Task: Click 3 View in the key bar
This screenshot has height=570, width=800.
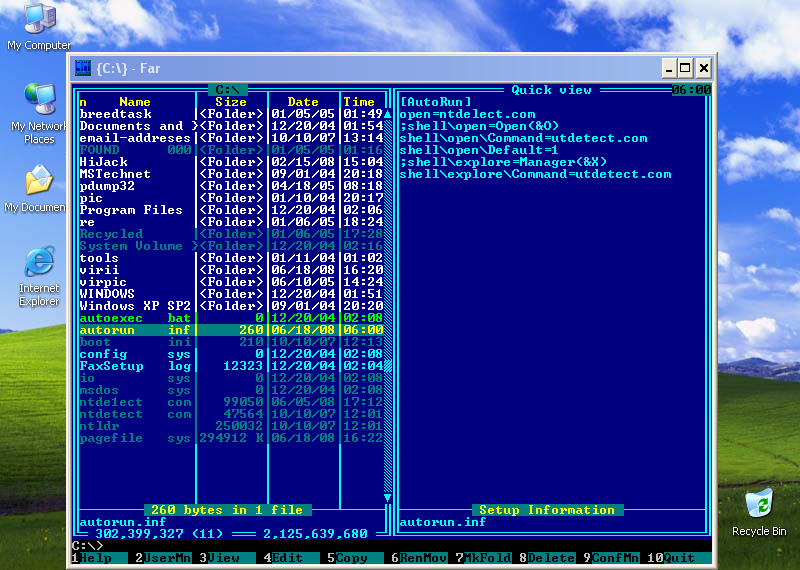Action: click(x=227, y=558)
